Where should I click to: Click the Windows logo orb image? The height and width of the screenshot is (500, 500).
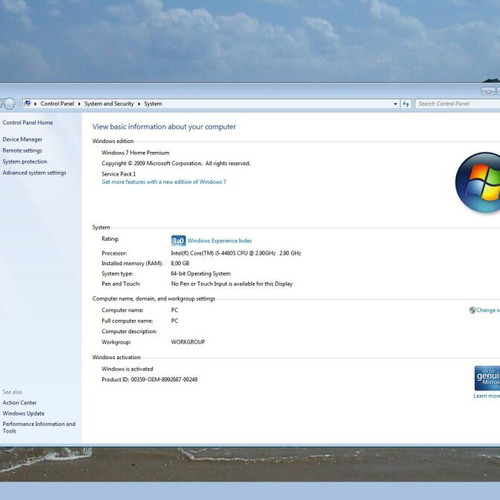[x=478, y=182]
